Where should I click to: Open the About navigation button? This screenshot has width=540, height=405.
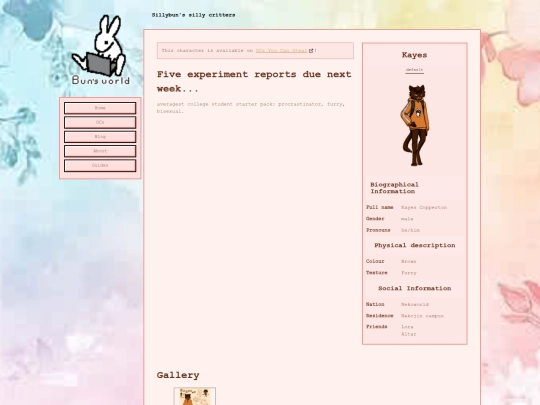[100, 151]
